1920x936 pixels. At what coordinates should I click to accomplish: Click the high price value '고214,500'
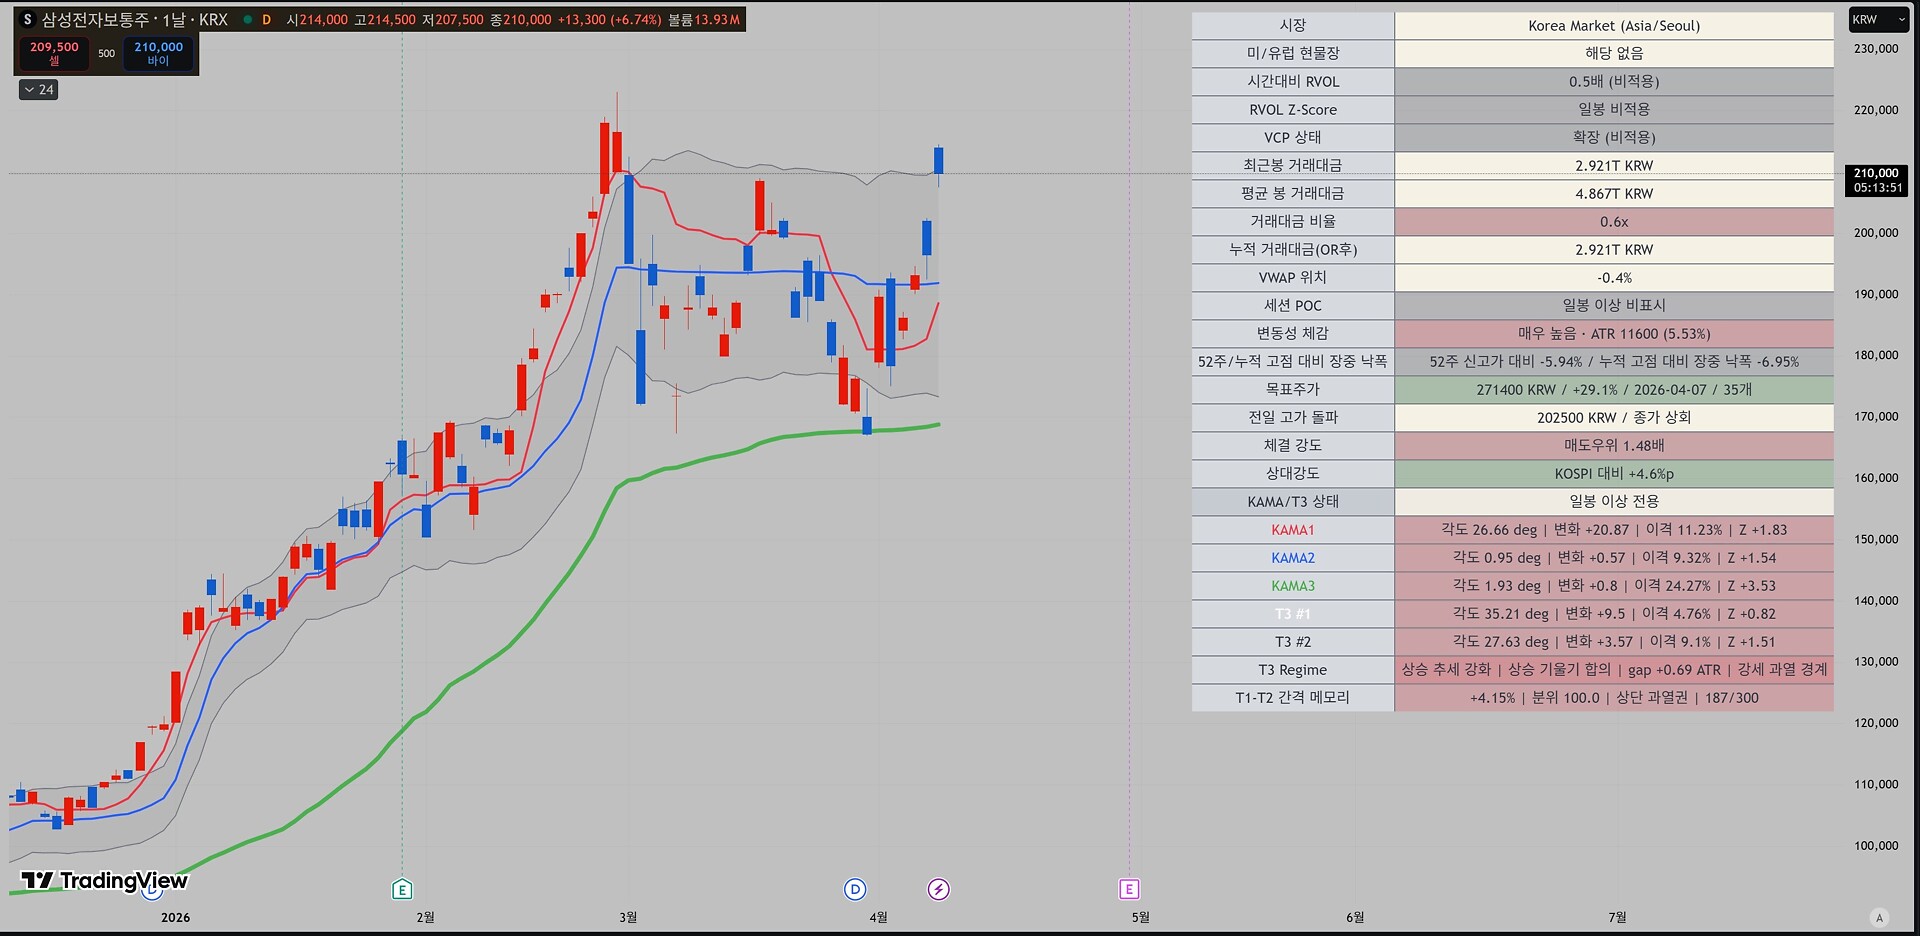click(385, 20)
